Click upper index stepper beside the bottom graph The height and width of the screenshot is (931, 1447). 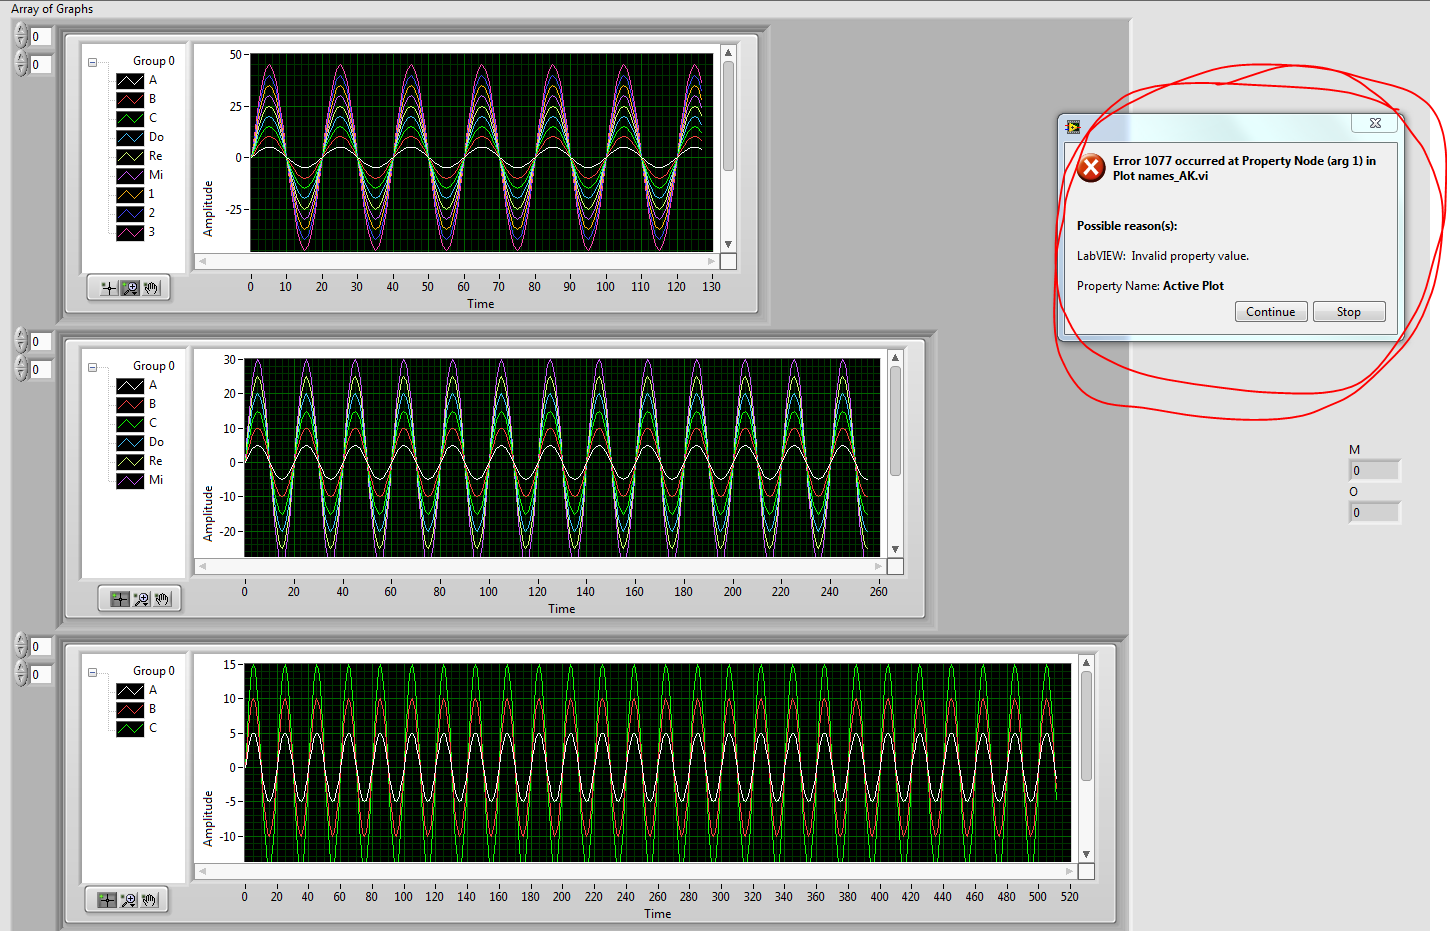click(x=21, y=646)
